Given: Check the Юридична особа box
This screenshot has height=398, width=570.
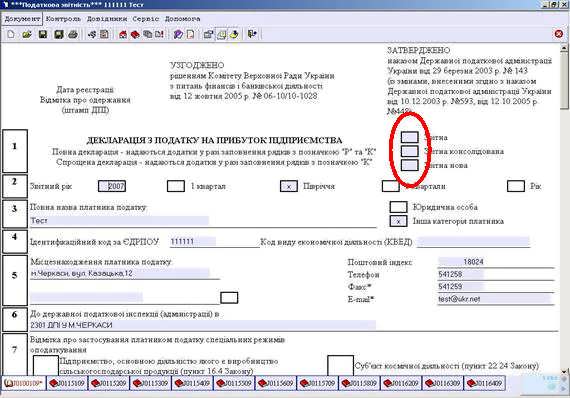Looking at the screenshot, I should click(x=398, y=207).
